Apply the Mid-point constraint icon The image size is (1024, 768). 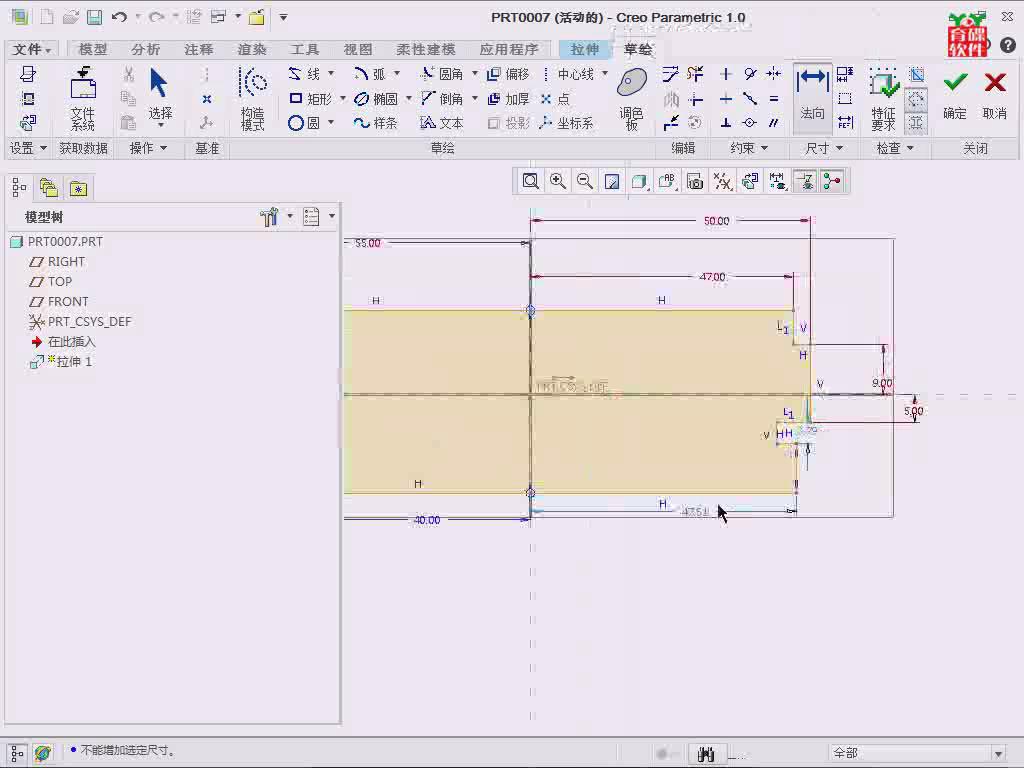(750, 99)
